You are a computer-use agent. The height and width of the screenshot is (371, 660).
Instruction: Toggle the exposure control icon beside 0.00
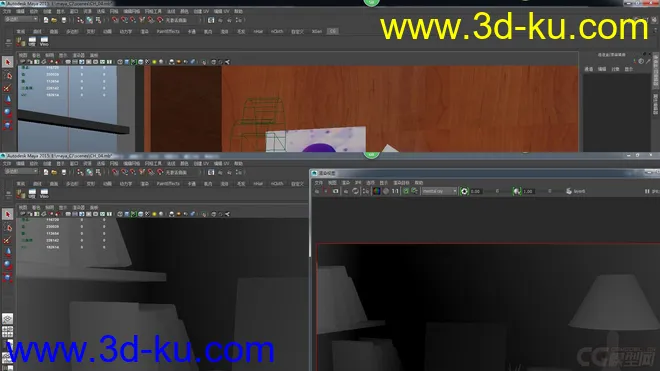pyautogui.click(x=464, y=191)
